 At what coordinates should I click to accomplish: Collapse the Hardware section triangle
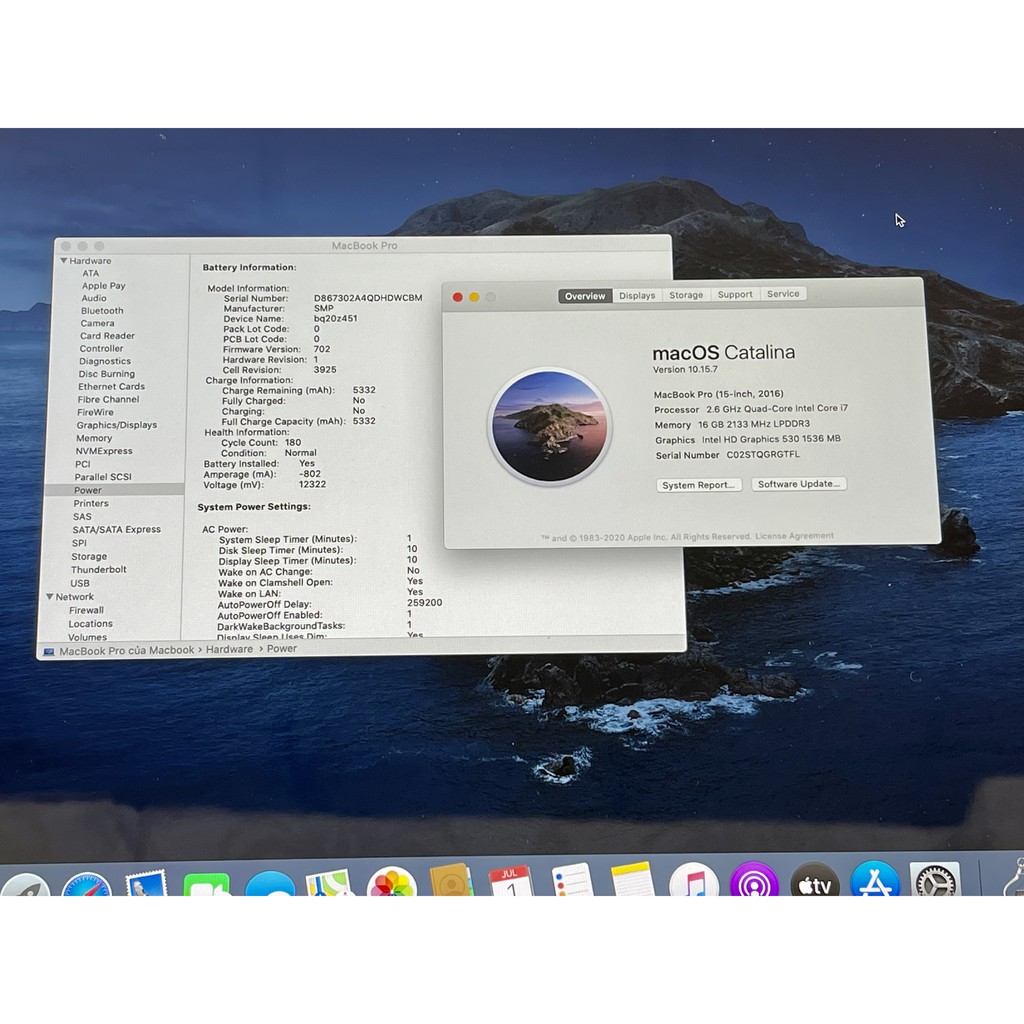pos(63,261)
